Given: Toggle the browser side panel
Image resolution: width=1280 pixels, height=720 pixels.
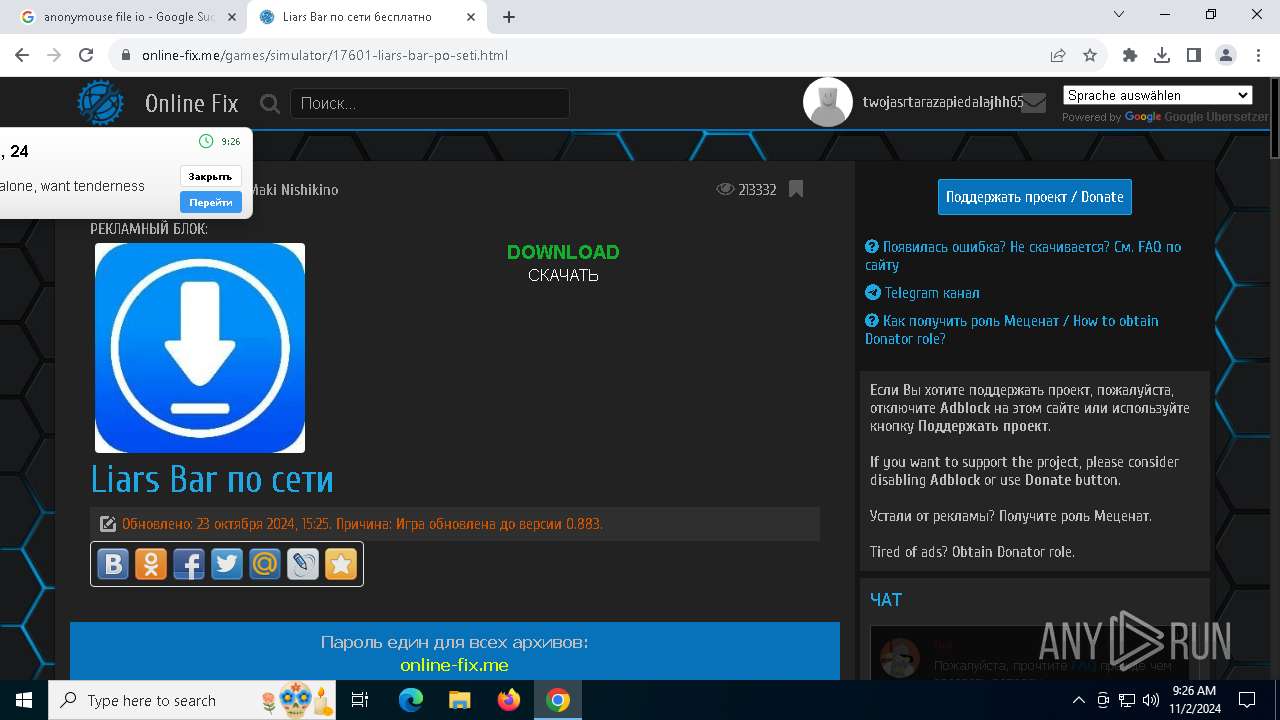Looking at the screenshot, I should click(1194, 55).
